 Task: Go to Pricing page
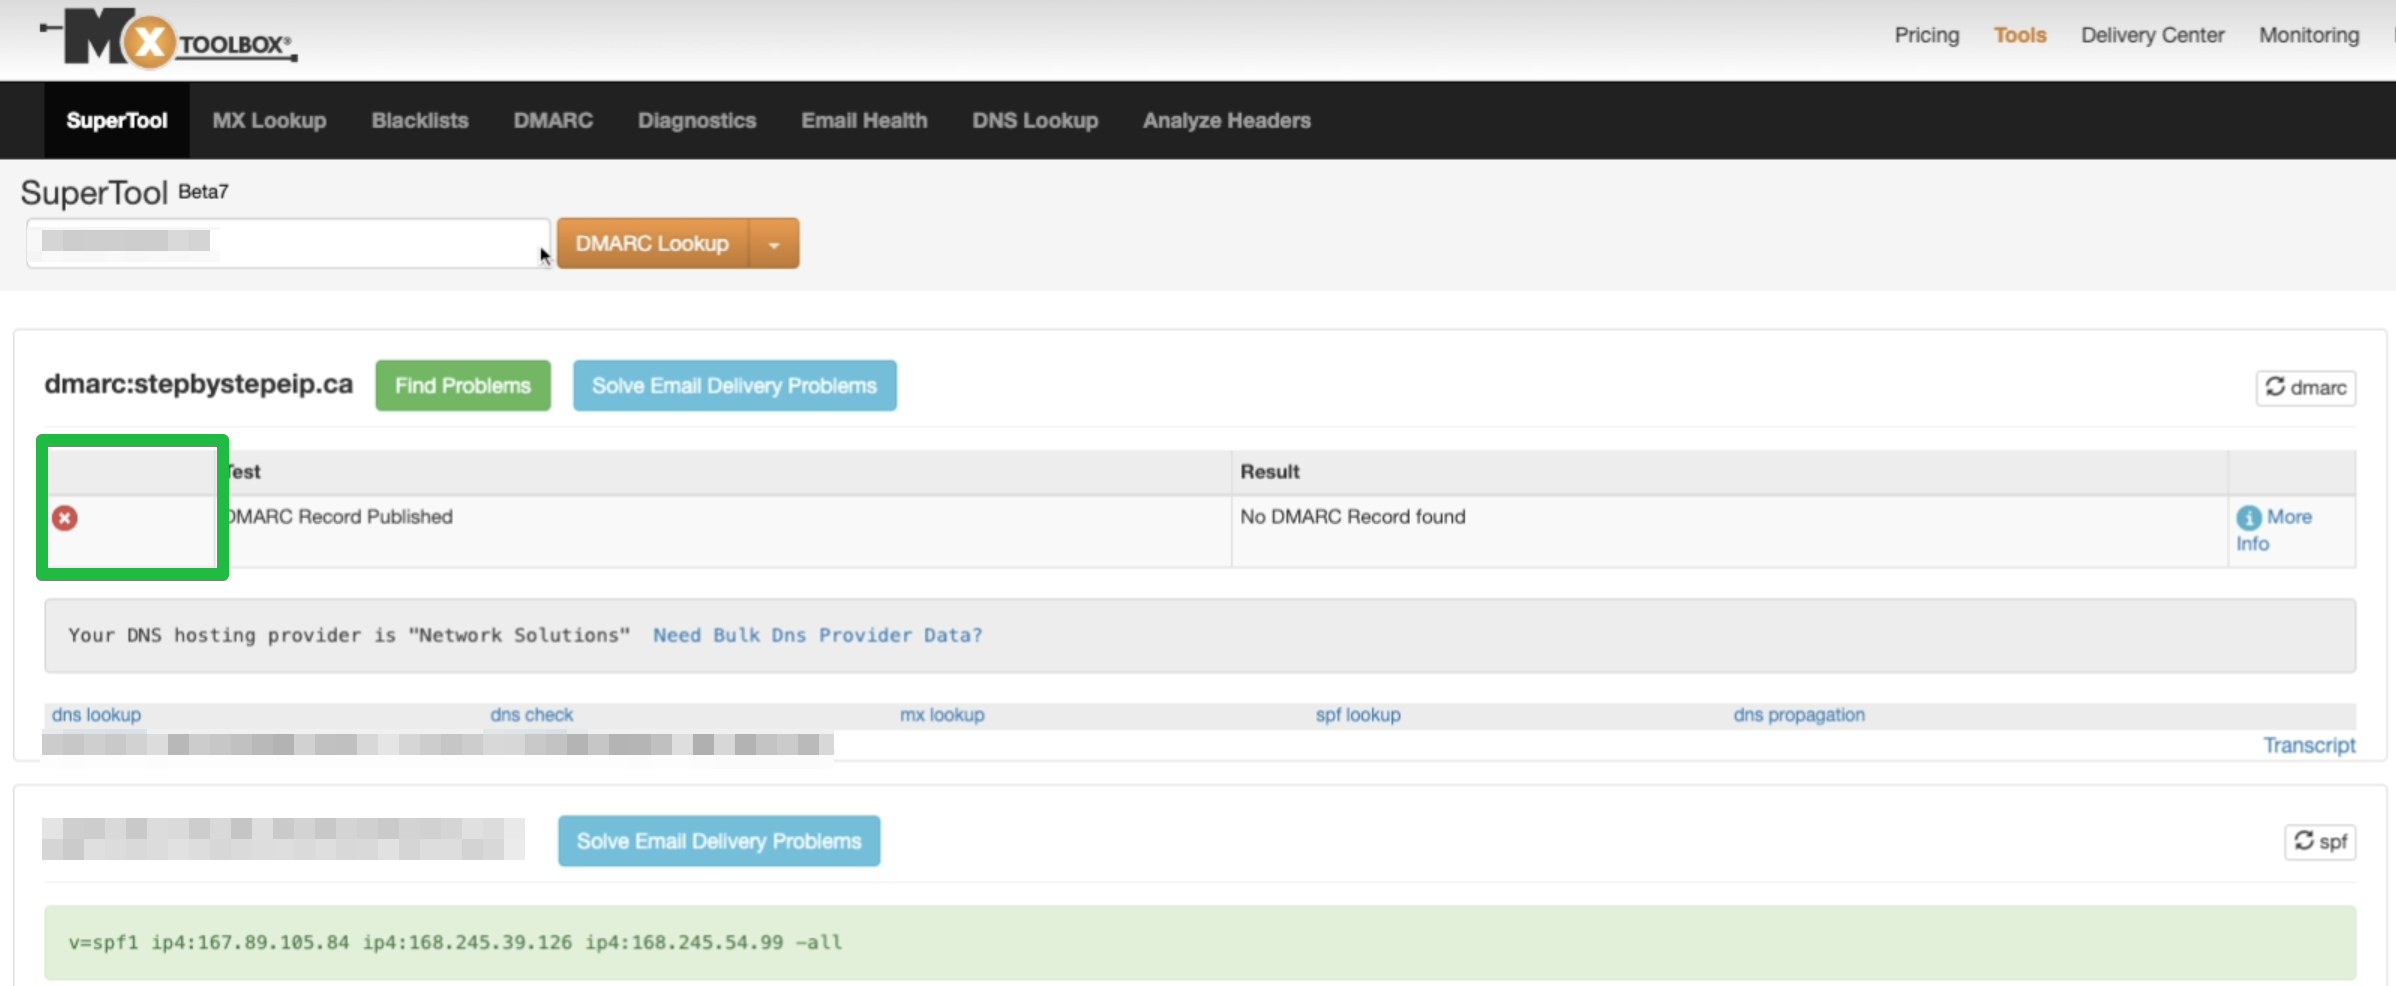(x=1926, y=35)
